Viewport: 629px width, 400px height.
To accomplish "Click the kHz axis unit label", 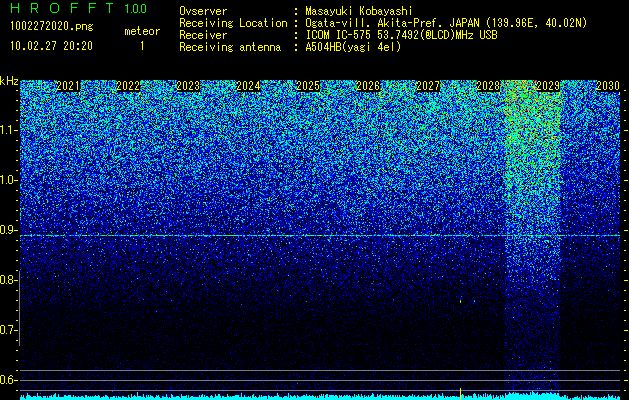I will [x=9, y=81].
